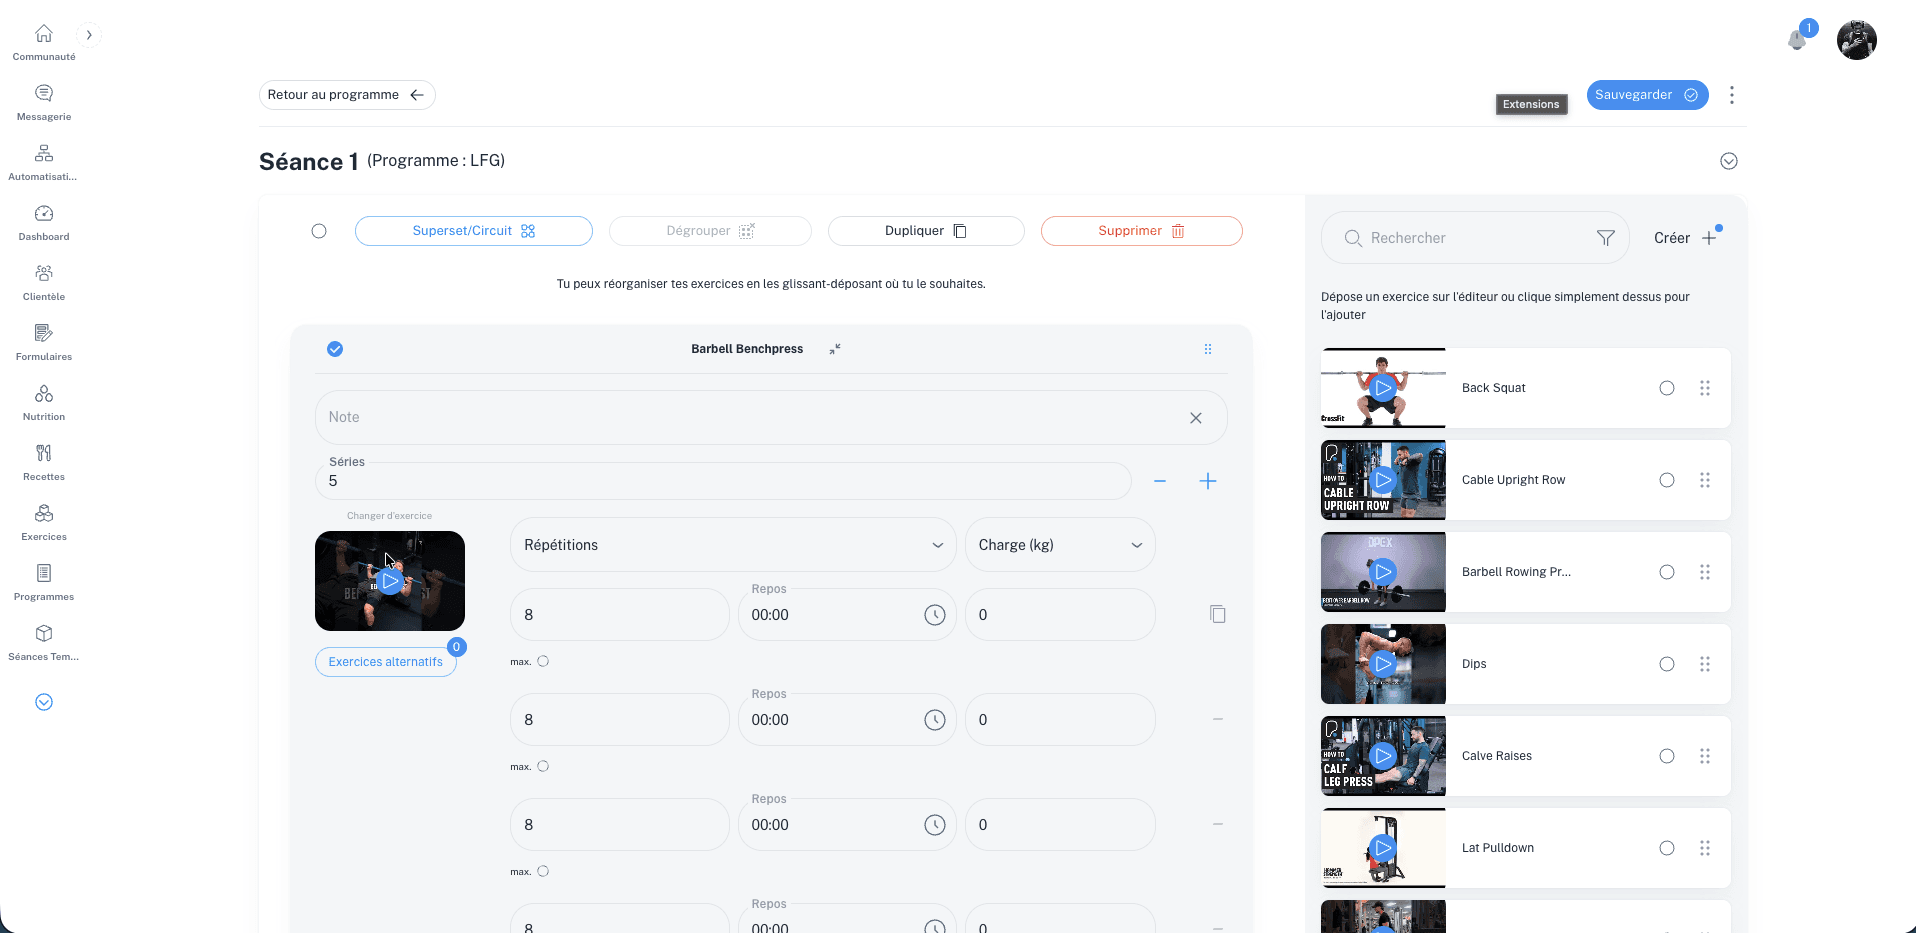
Task: Open Programmes in the sidebar
Action: (44, 582)
